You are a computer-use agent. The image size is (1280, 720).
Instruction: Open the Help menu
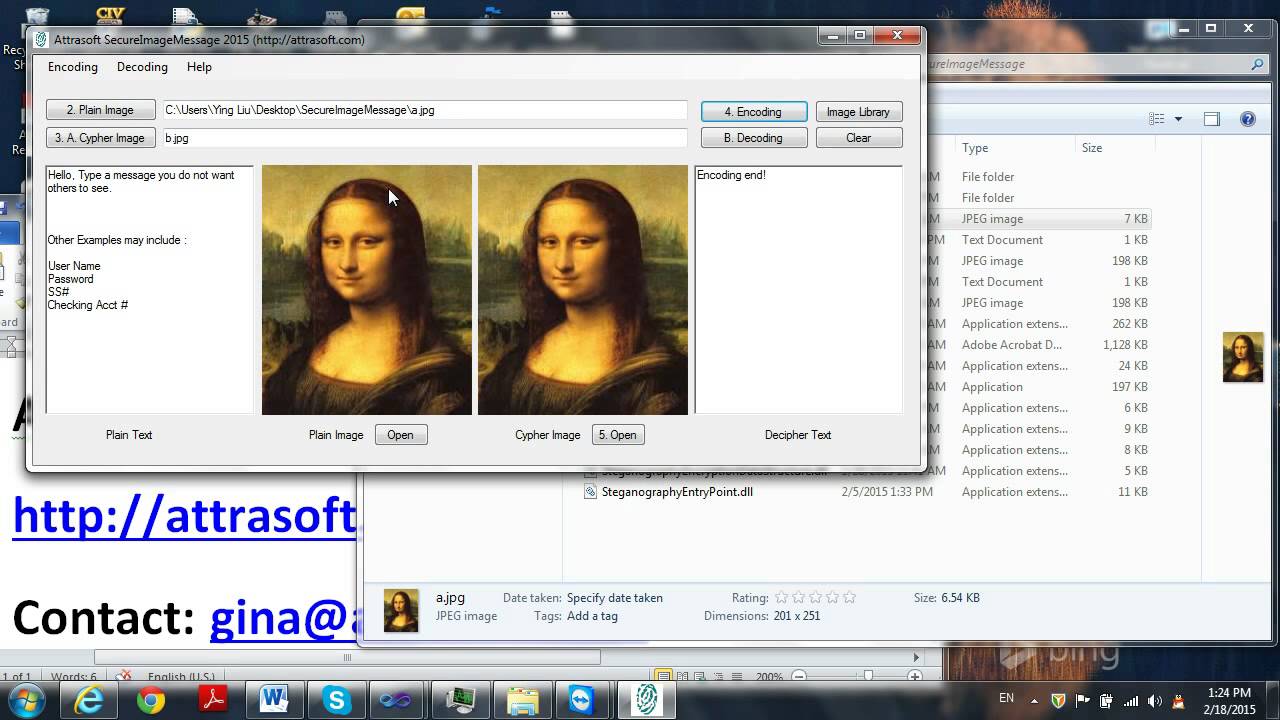point(199,67)
